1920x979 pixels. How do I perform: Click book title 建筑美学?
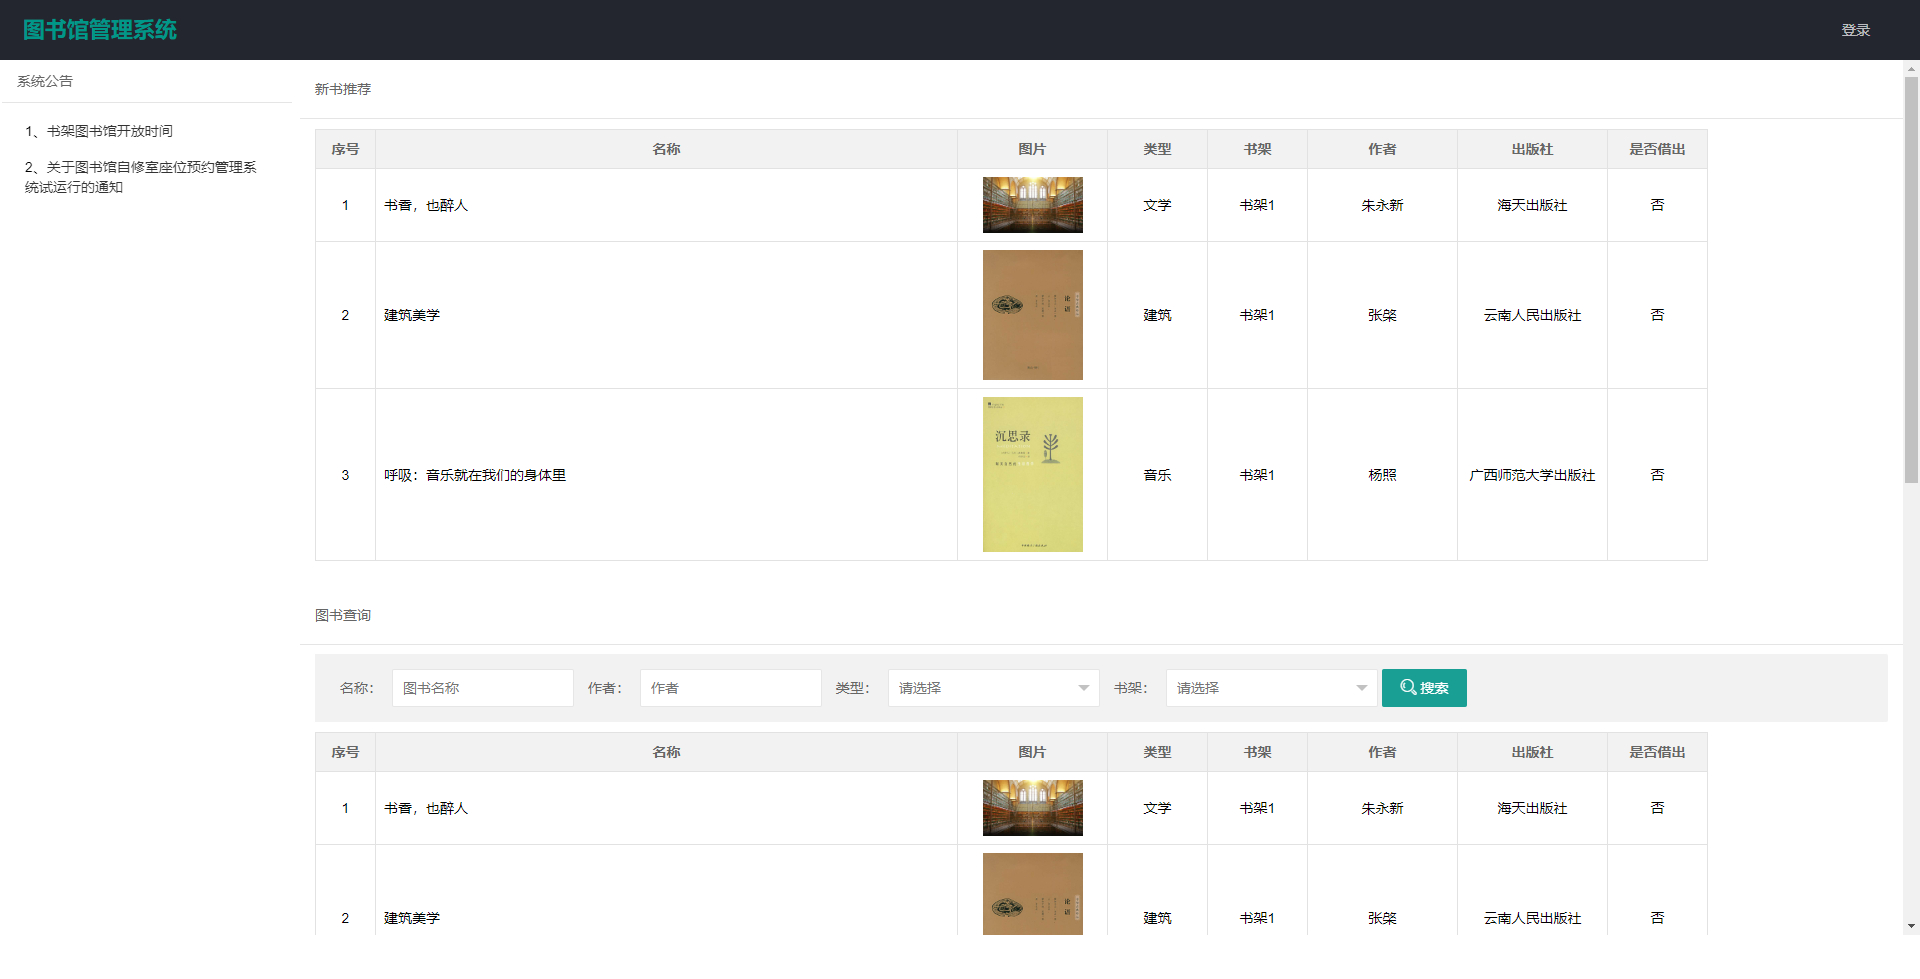pyautogui.click(x=411, y=315)
